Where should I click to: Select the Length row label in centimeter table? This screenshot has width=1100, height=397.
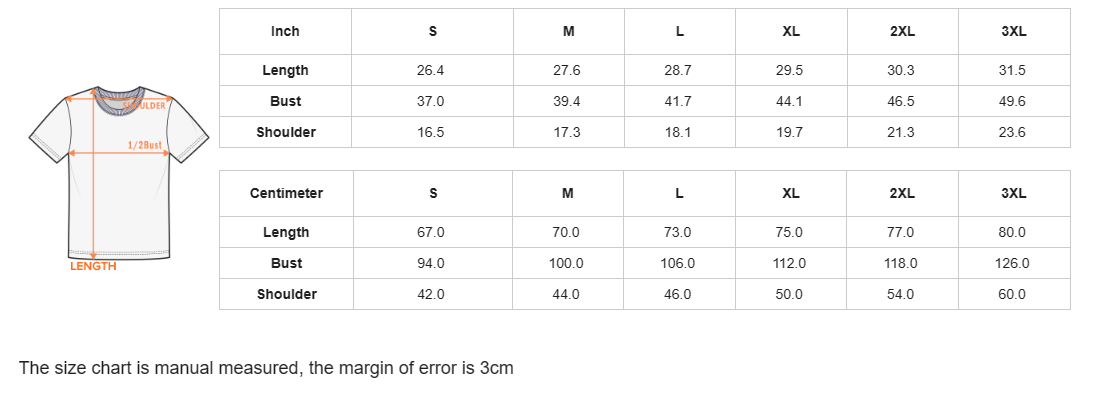(286, 232)
